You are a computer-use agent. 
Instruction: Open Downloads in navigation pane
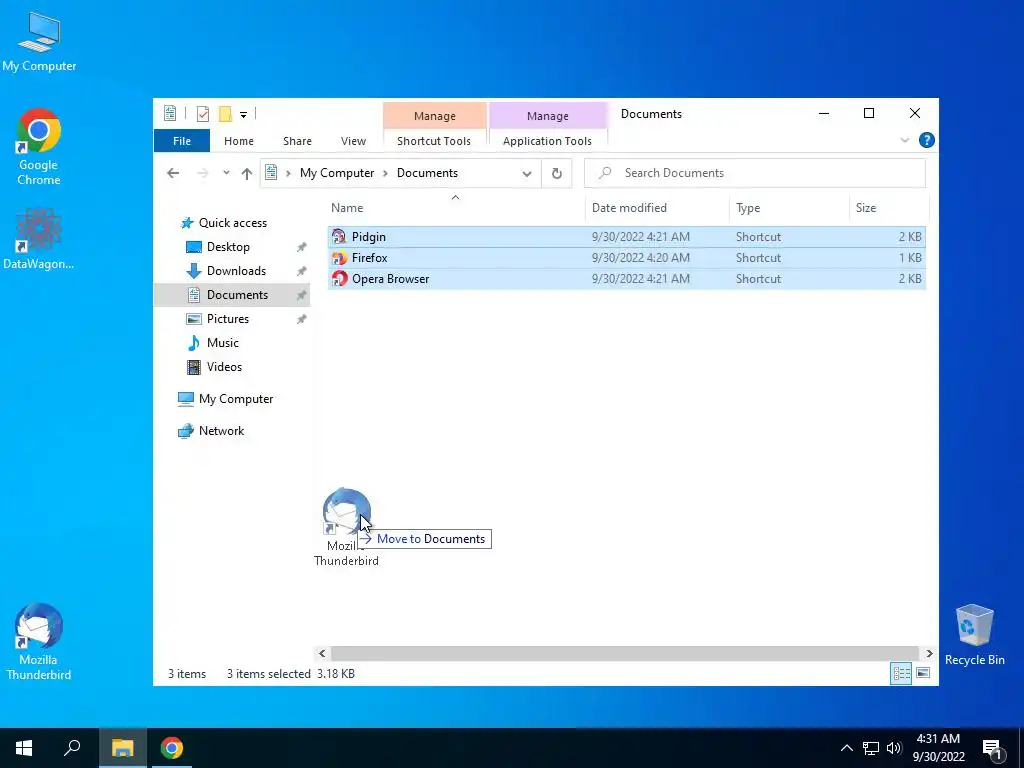pos(236,271)
